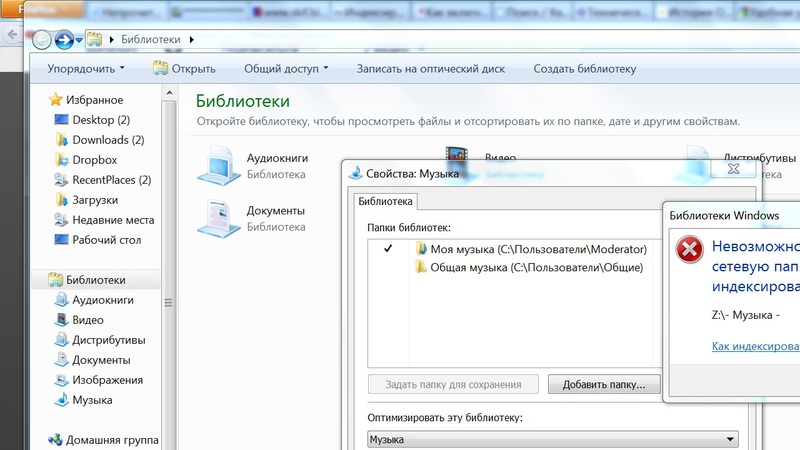
Task: Select the Музыка library icon in sidebar
Action: (61, 399)
